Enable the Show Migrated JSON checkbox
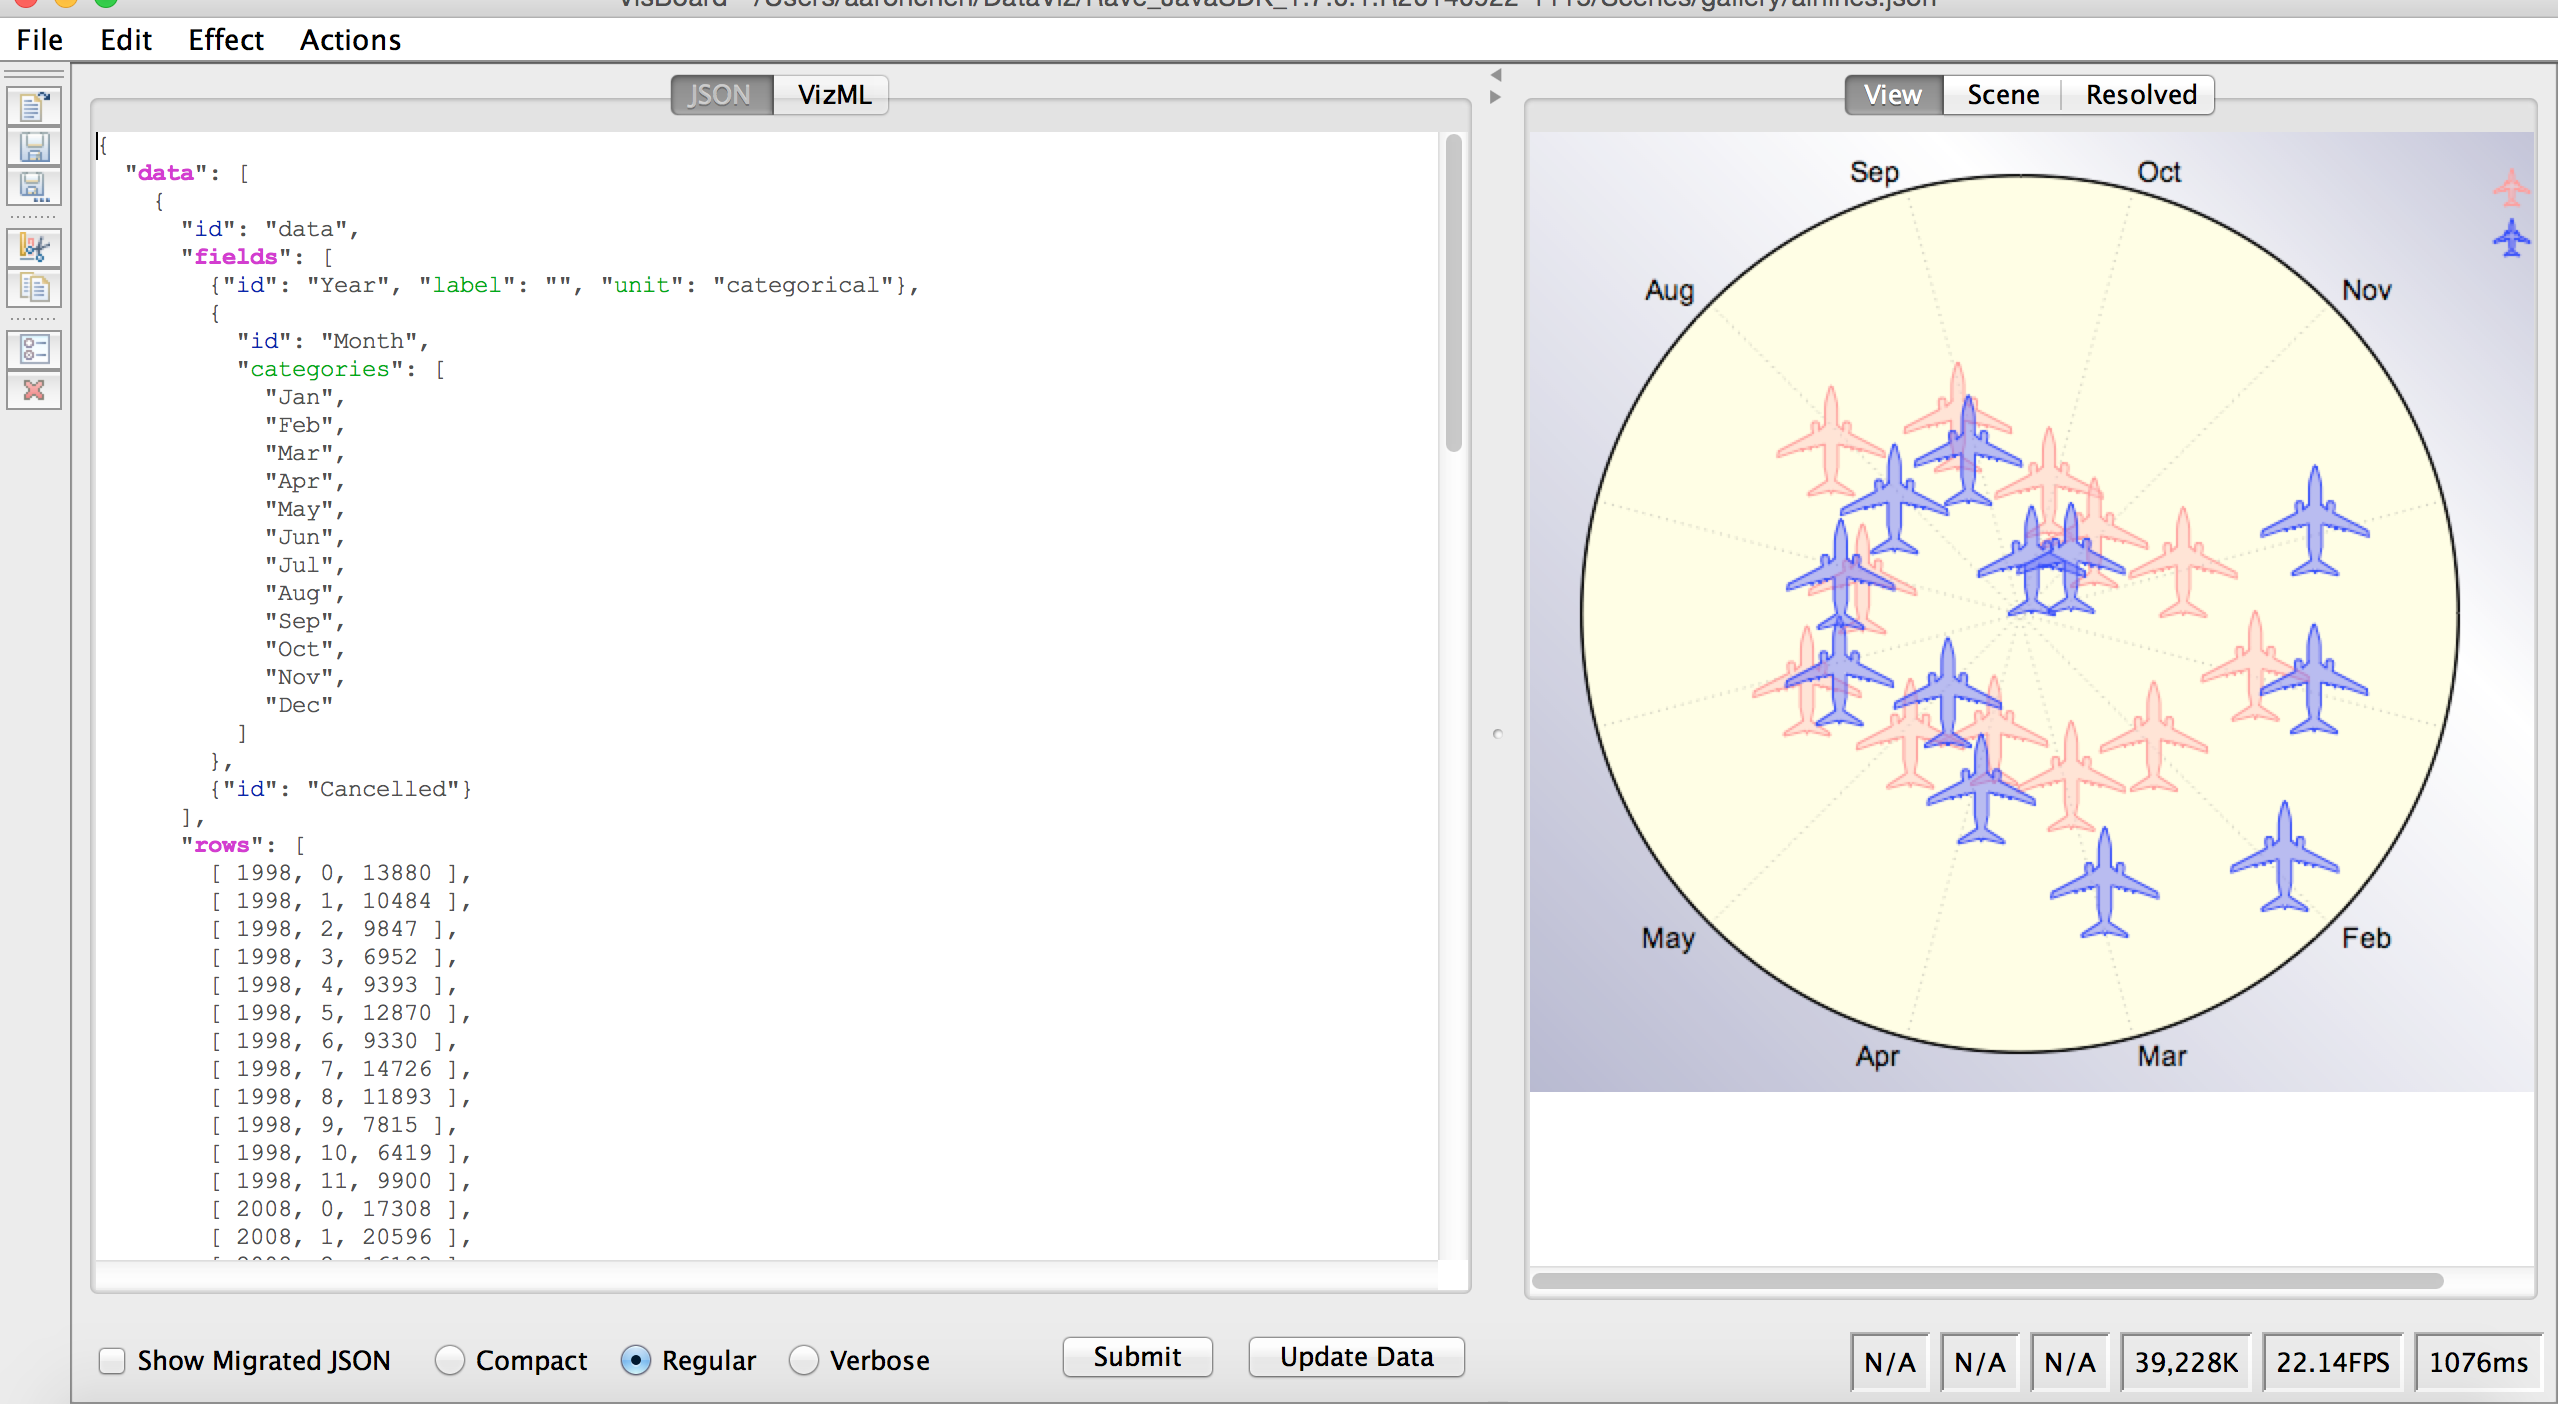Screen dimensions: 2558x1404 click(x=112, y=1360)
